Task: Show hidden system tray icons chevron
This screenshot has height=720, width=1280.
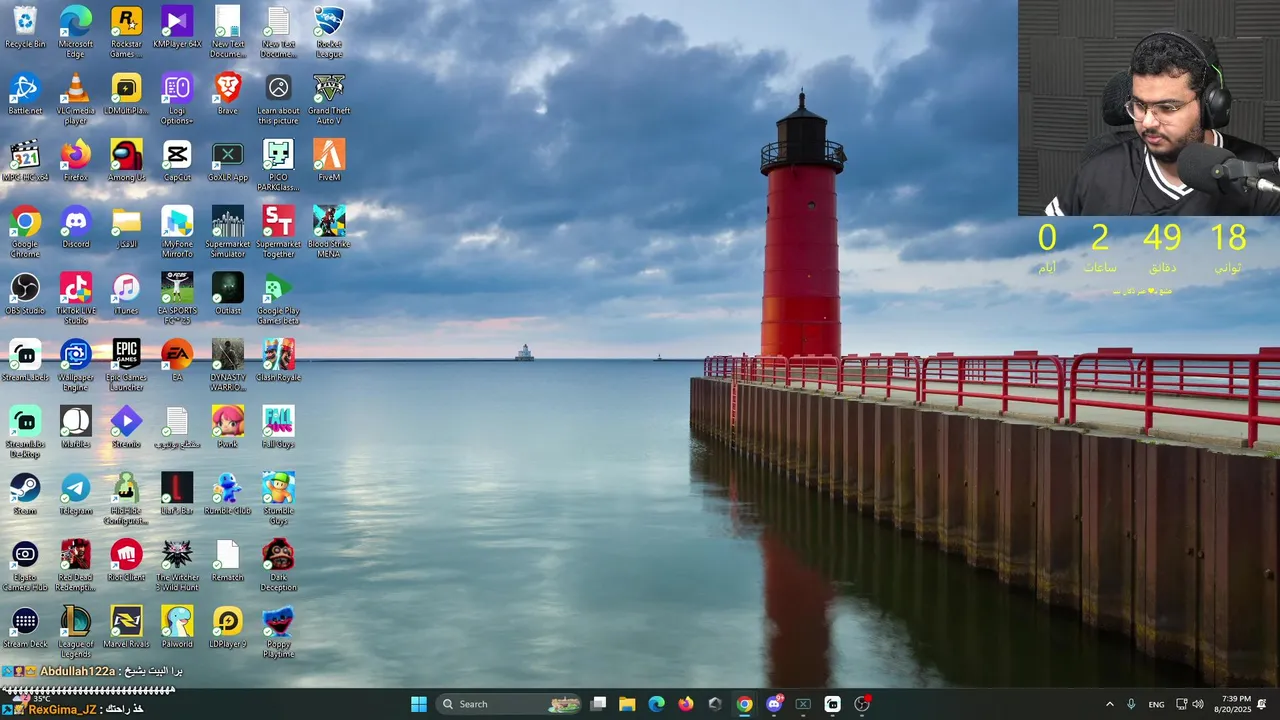Action: click(x=1109, y=704)
